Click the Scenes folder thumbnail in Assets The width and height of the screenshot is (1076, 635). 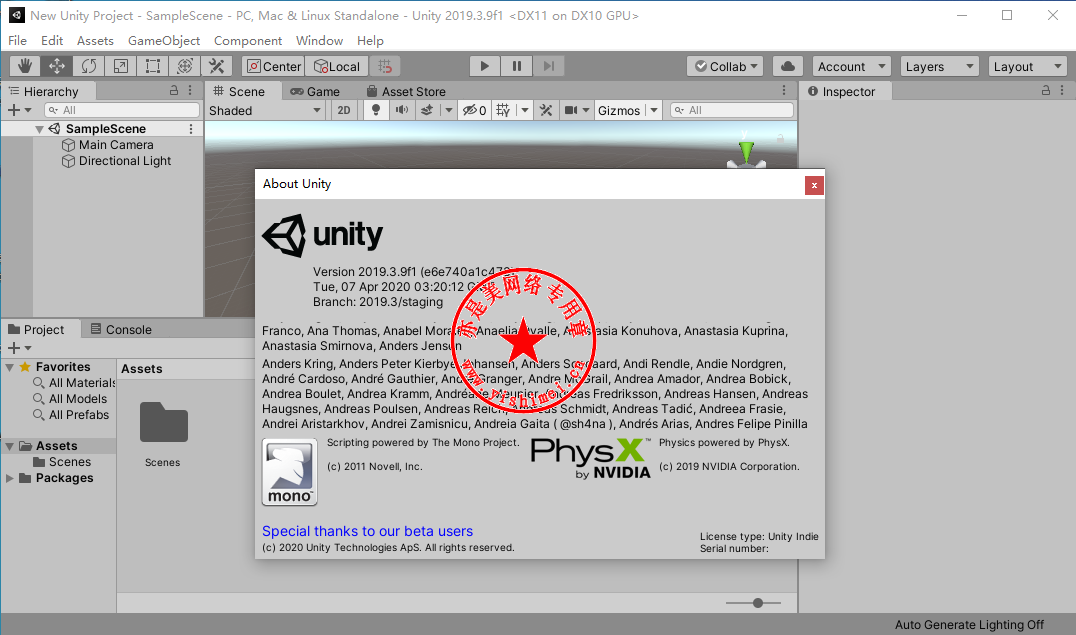point(163,423)
